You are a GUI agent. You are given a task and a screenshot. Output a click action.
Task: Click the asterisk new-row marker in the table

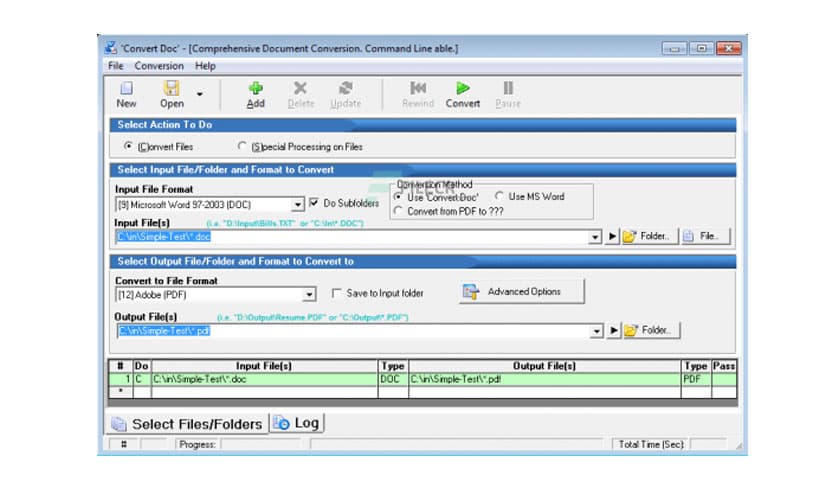121,391
